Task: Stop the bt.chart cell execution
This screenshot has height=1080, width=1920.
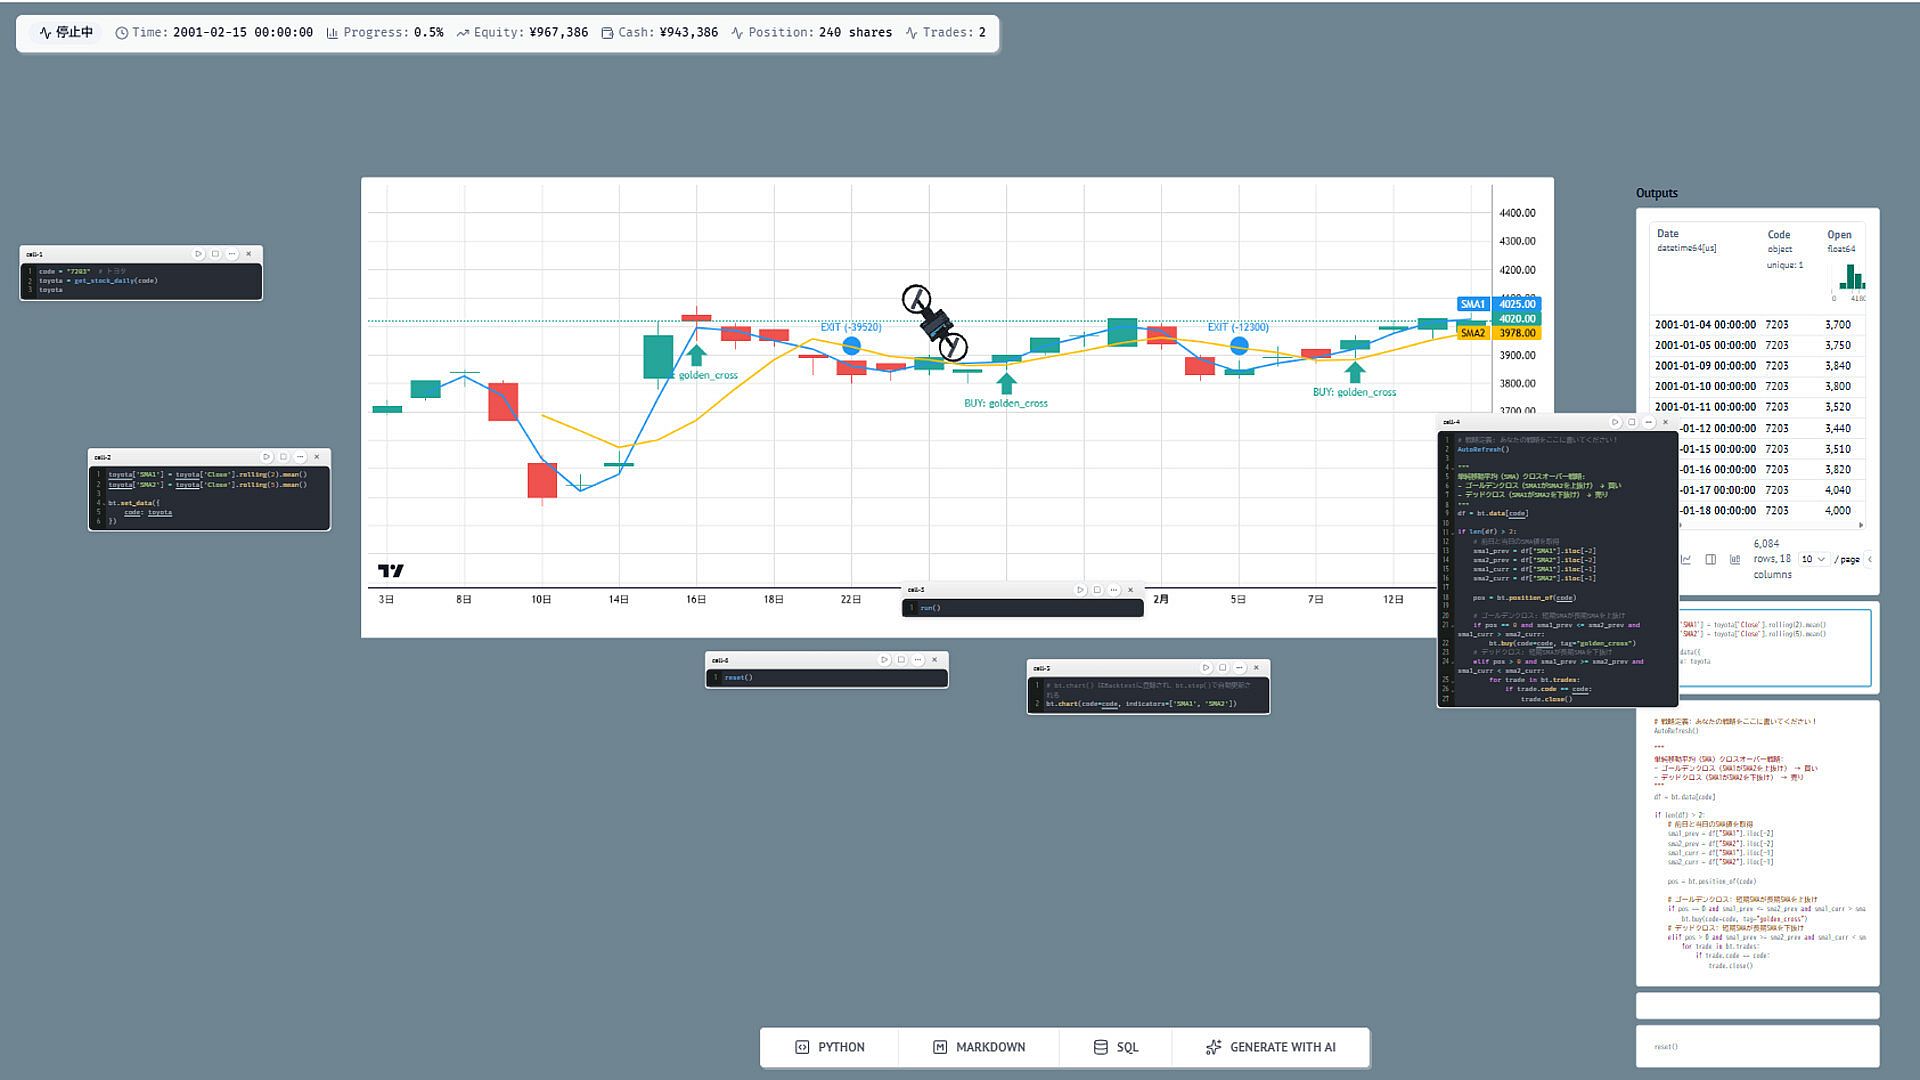Action: pos(1222,668)
